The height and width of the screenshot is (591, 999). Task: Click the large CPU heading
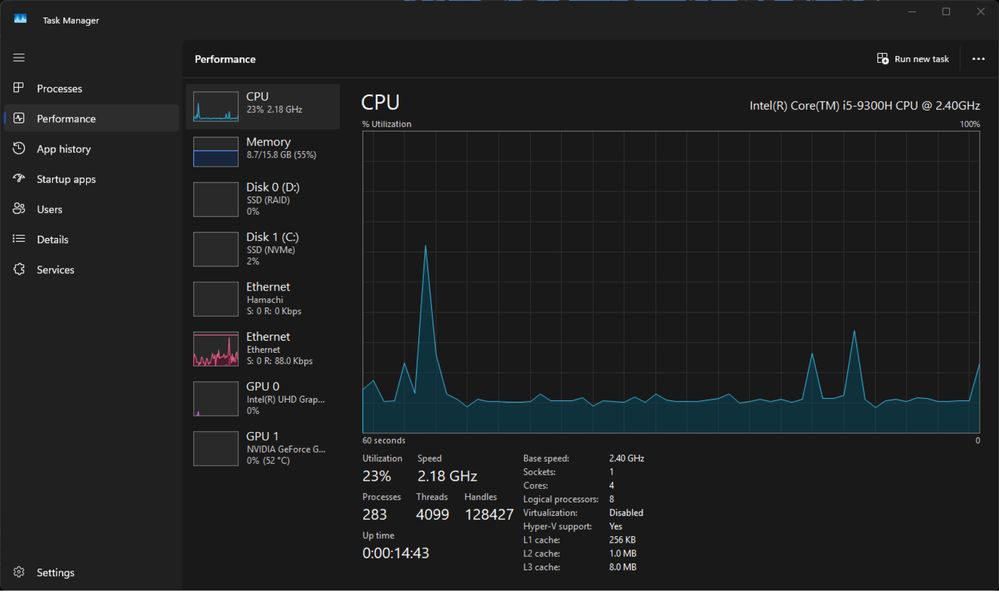380,103
